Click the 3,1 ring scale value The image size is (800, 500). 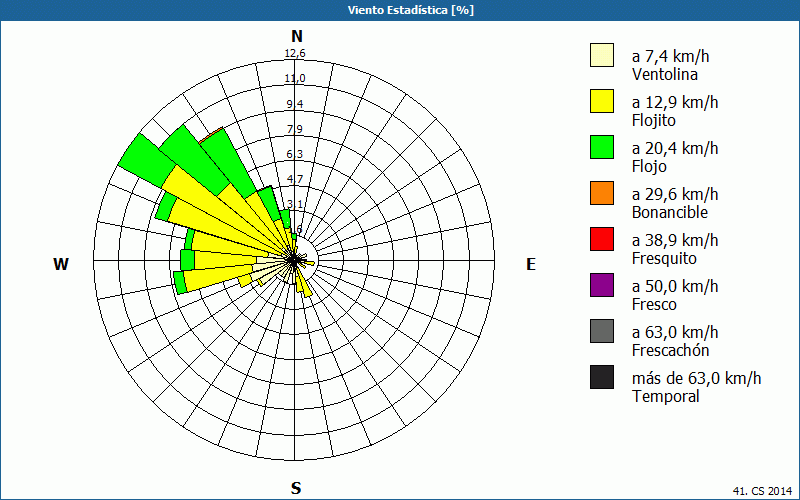pos(295,205)
